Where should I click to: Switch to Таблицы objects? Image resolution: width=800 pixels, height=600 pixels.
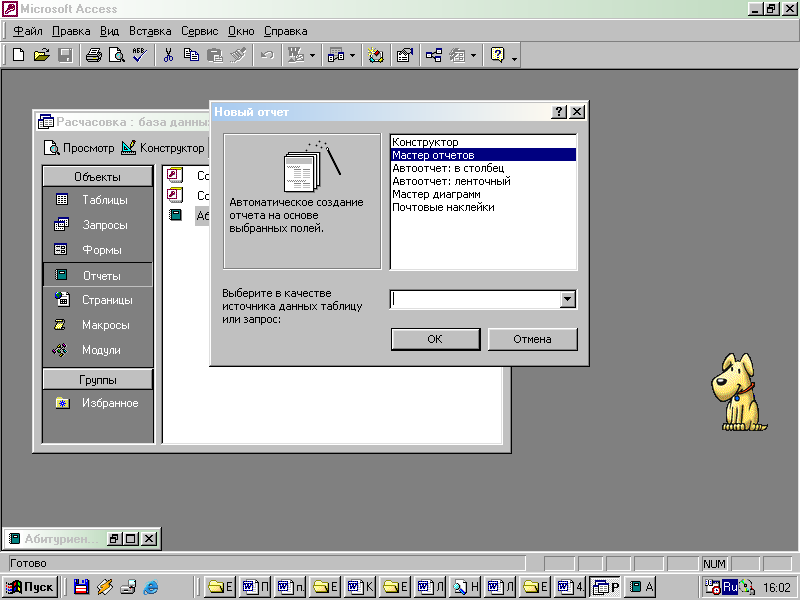[x=97, y=200]
